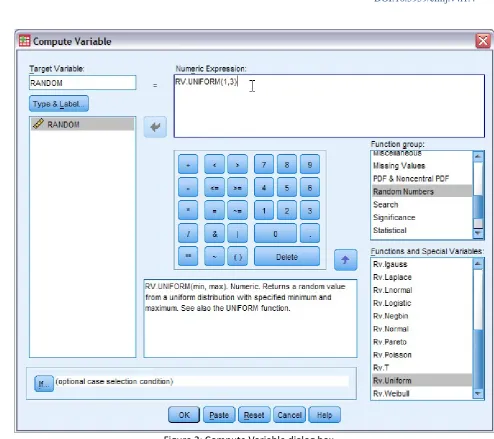494x439 pixels.
Task: Click the vertical bar OR operator button
Action: 237,233
